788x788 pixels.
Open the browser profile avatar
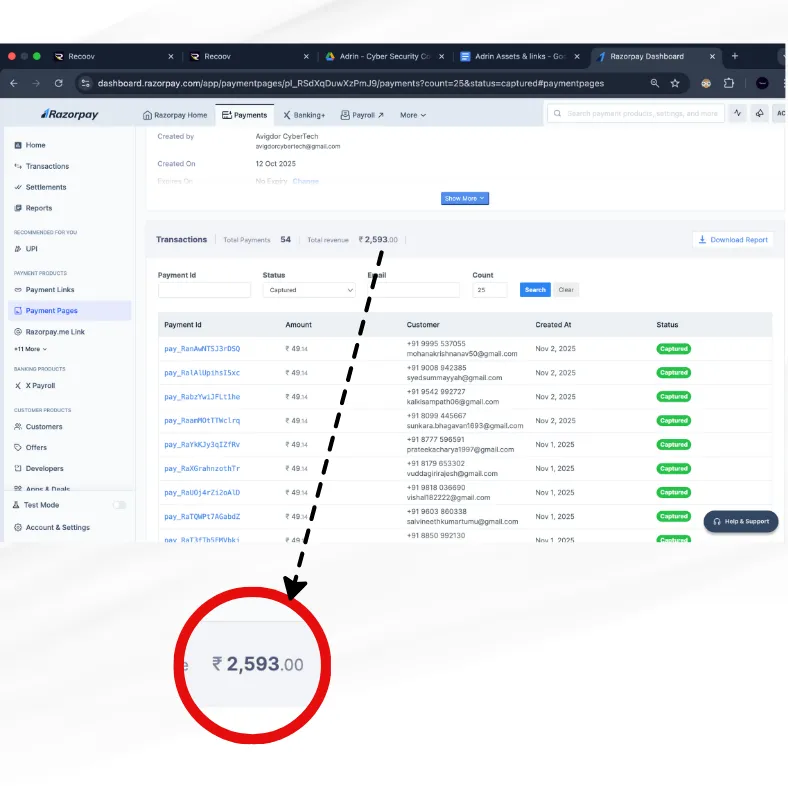tap(762, 83)
